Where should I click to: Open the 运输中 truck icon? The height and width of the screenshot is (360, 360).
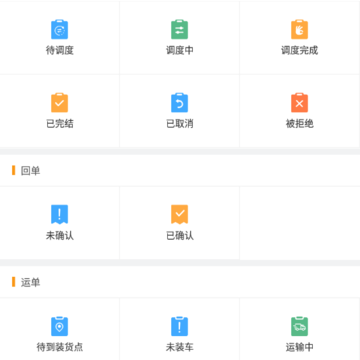point(299,326)
